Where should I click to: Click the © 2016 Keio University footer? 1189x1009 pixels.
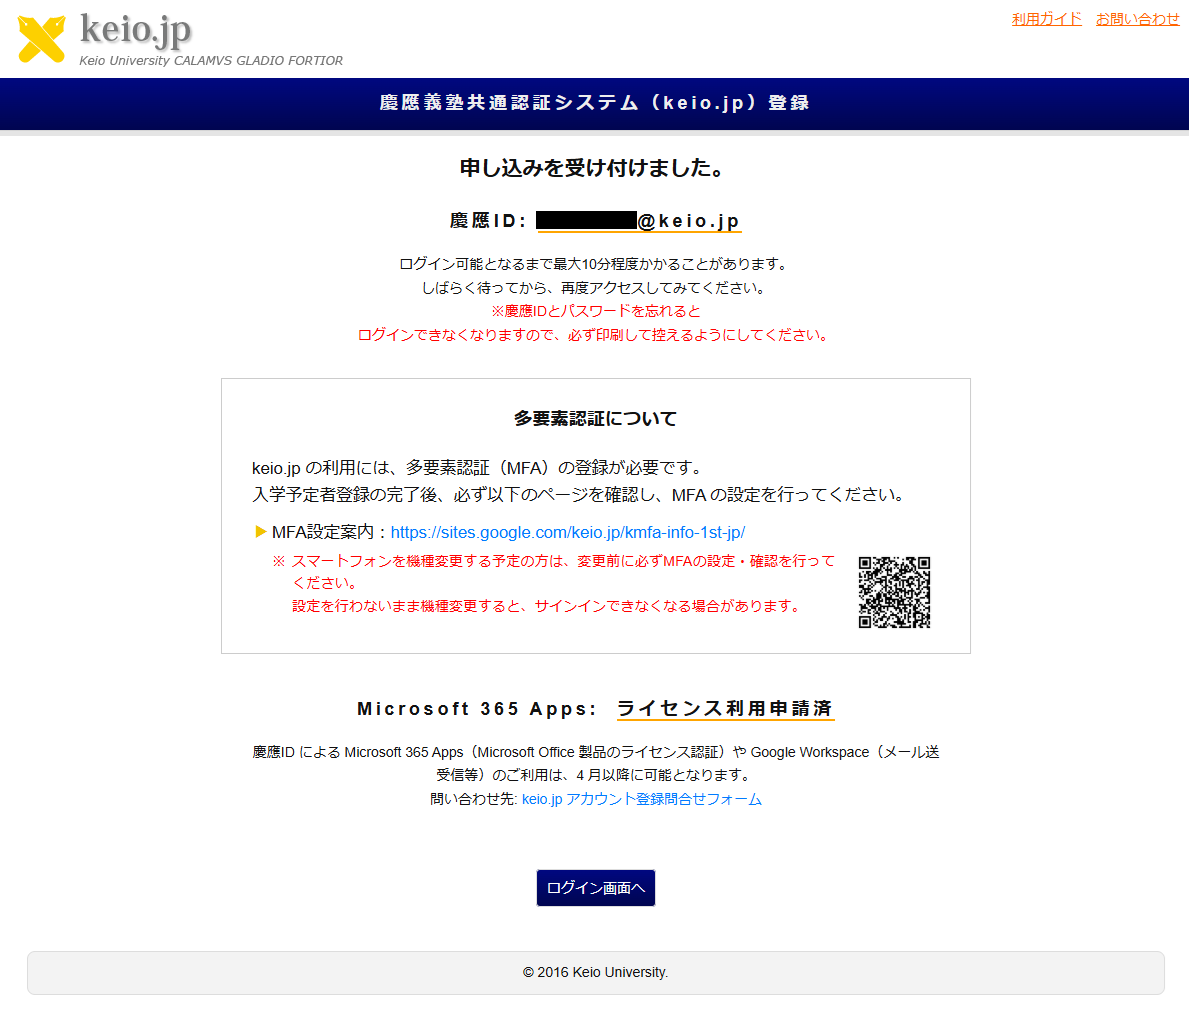click(x=595, y=972)
